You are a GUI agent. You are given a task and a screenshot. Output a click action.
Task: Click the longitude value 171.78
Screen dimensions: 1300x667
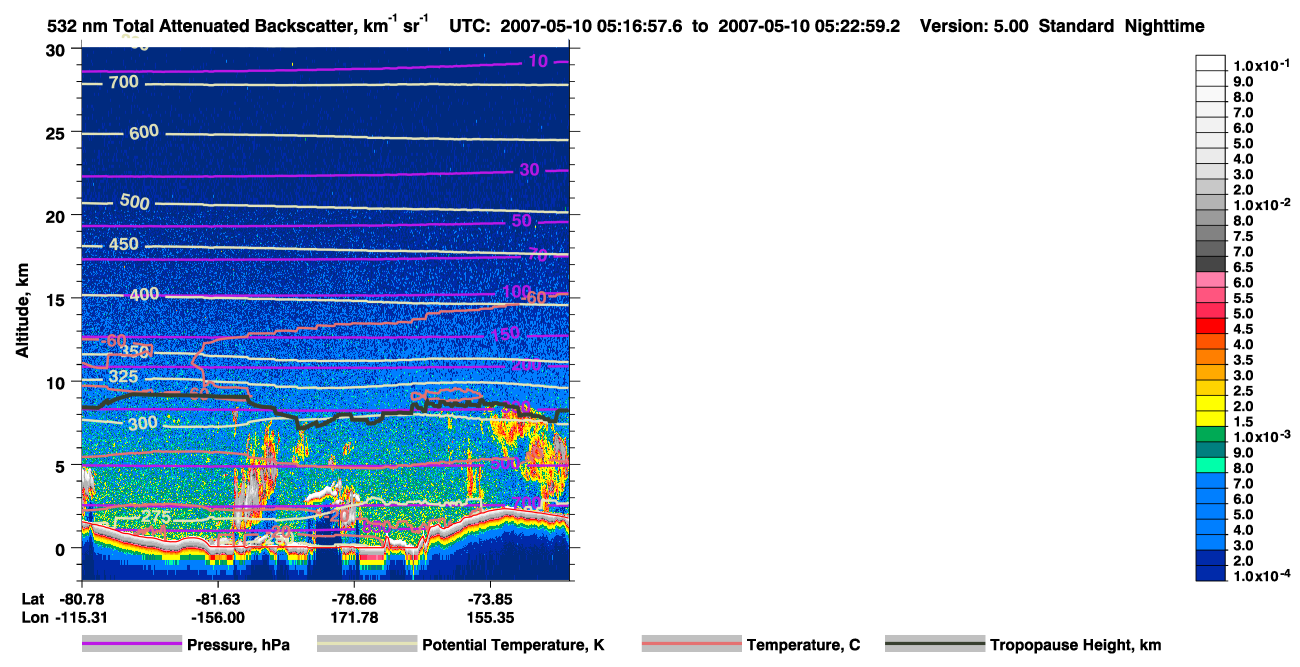pyautogui.click(x=353, y=618)
